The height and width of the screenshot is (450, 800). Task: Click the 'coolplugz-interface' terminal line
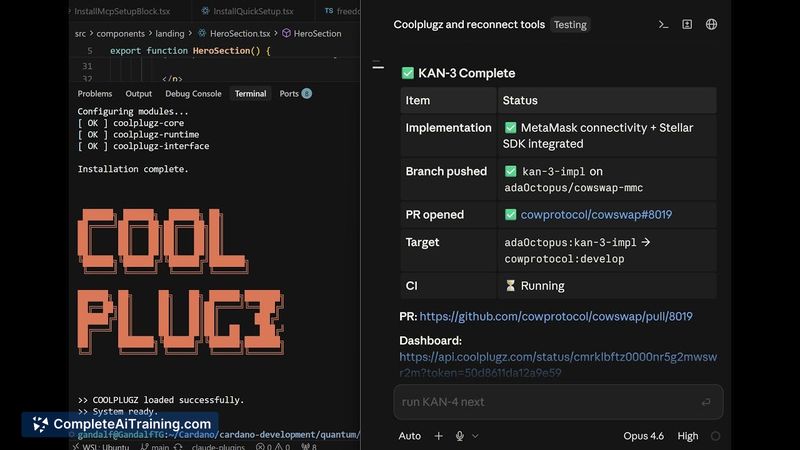coord(143,146)
